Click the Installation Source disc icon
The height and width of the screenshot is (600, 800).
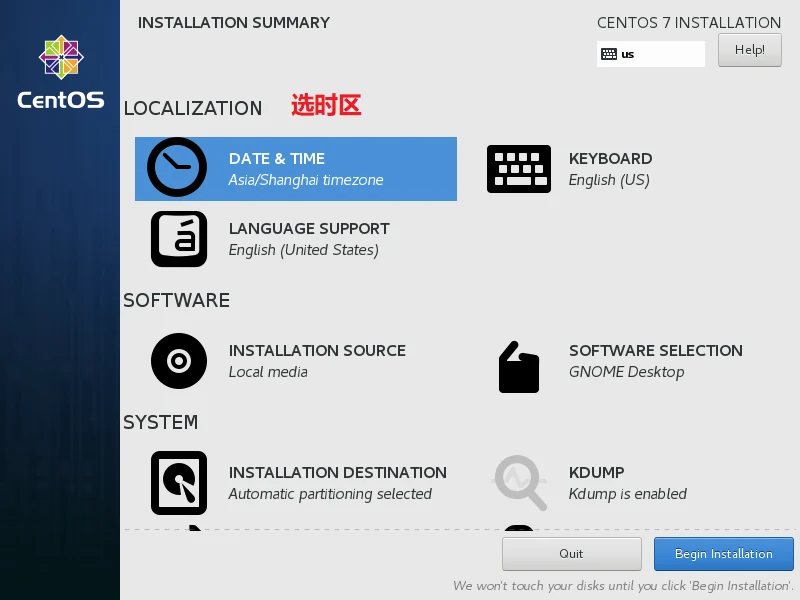[179, 361]
